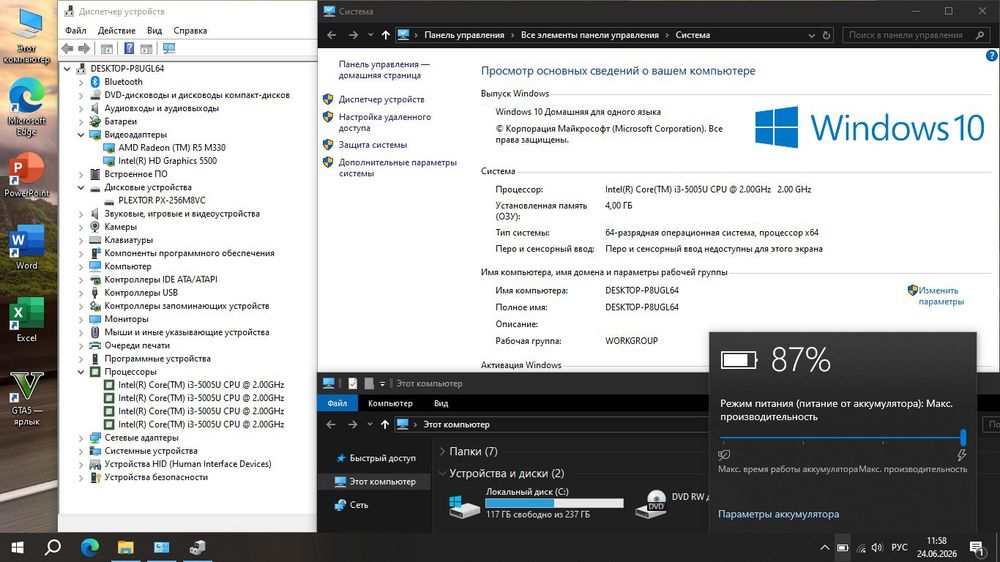The width and height of the screenshot is (1000, 562).
Task: Click the refresh icon in System window address bar
Action: [827, 35]
